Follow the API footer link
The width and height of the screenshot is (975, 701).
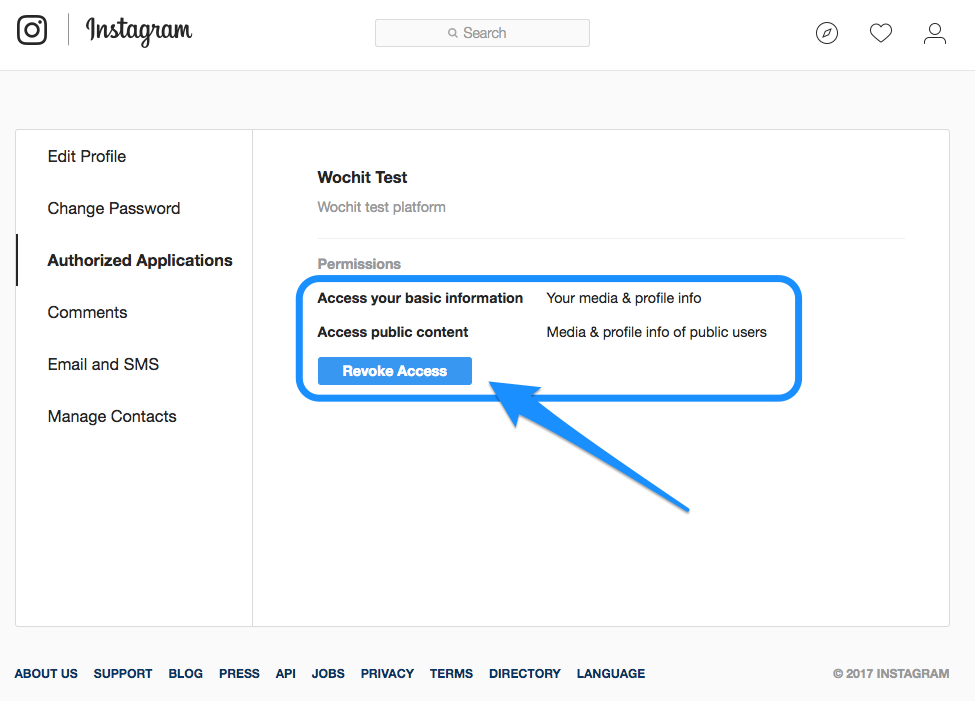pyautogui.click(x=285, y=674)
